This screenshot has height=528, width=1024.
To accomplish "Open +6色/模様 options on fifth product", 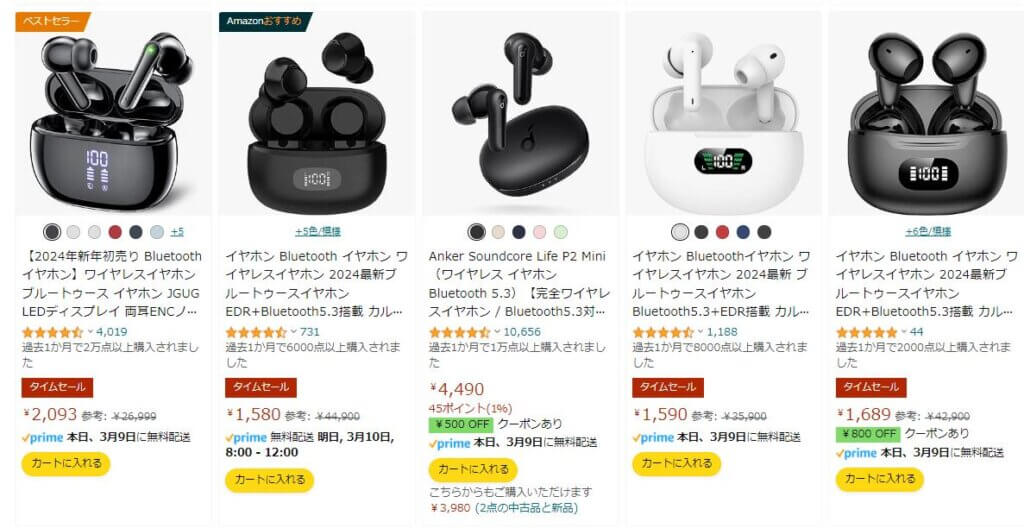I will pos(928,231).
